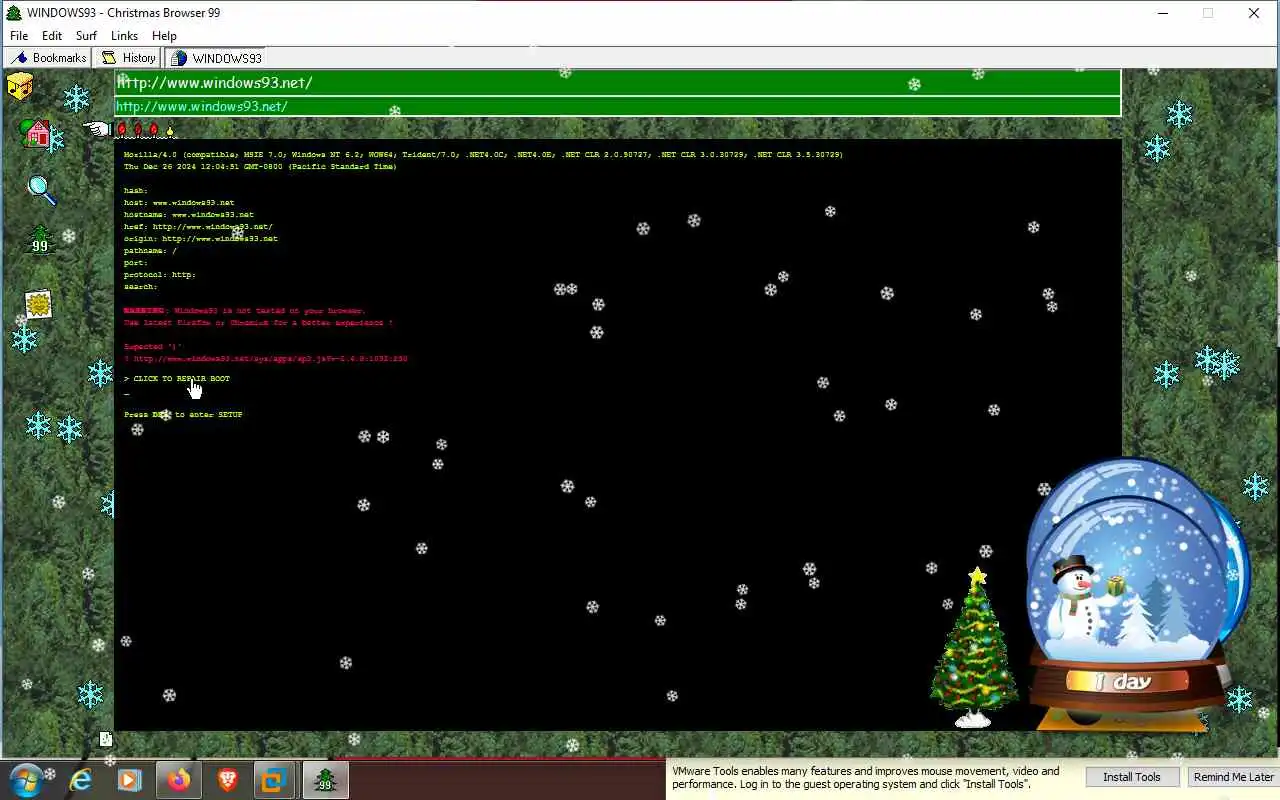Switch to Firefox in the taskbar
The image size is (1280, 800).
(178, 780)
